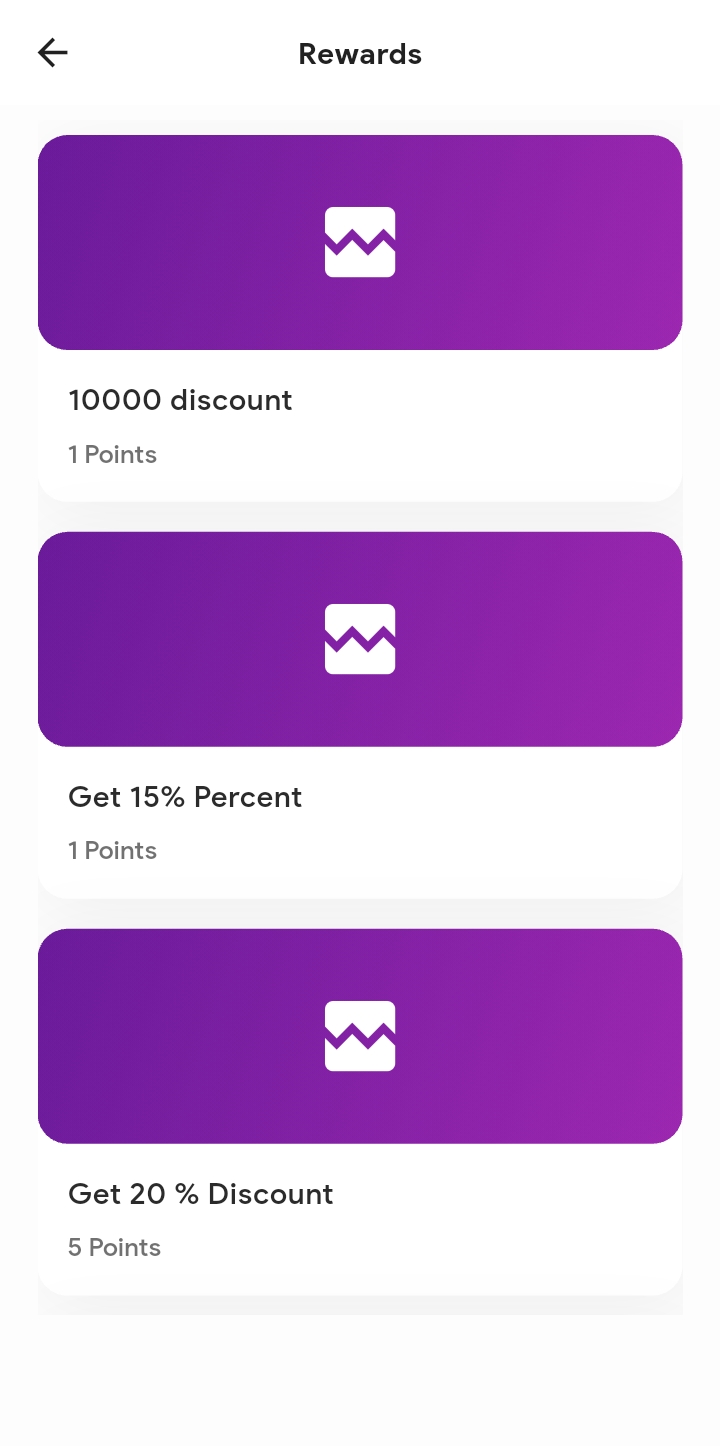The height and width of the screenshot is (1446, 720).
Task: Click the placeholder image icon on Get 15% Percent
Action: pos(360,639)
